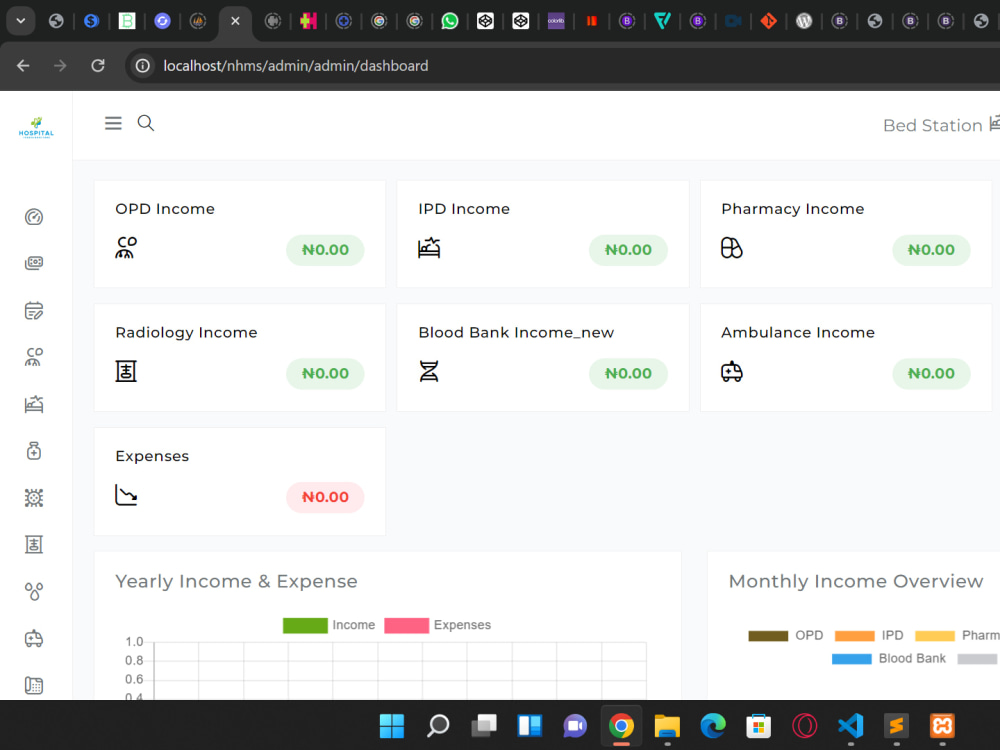Open the Pathology virus icon in sidebar
This screenshot has width=1000, height=750.
tap(34, 497)
